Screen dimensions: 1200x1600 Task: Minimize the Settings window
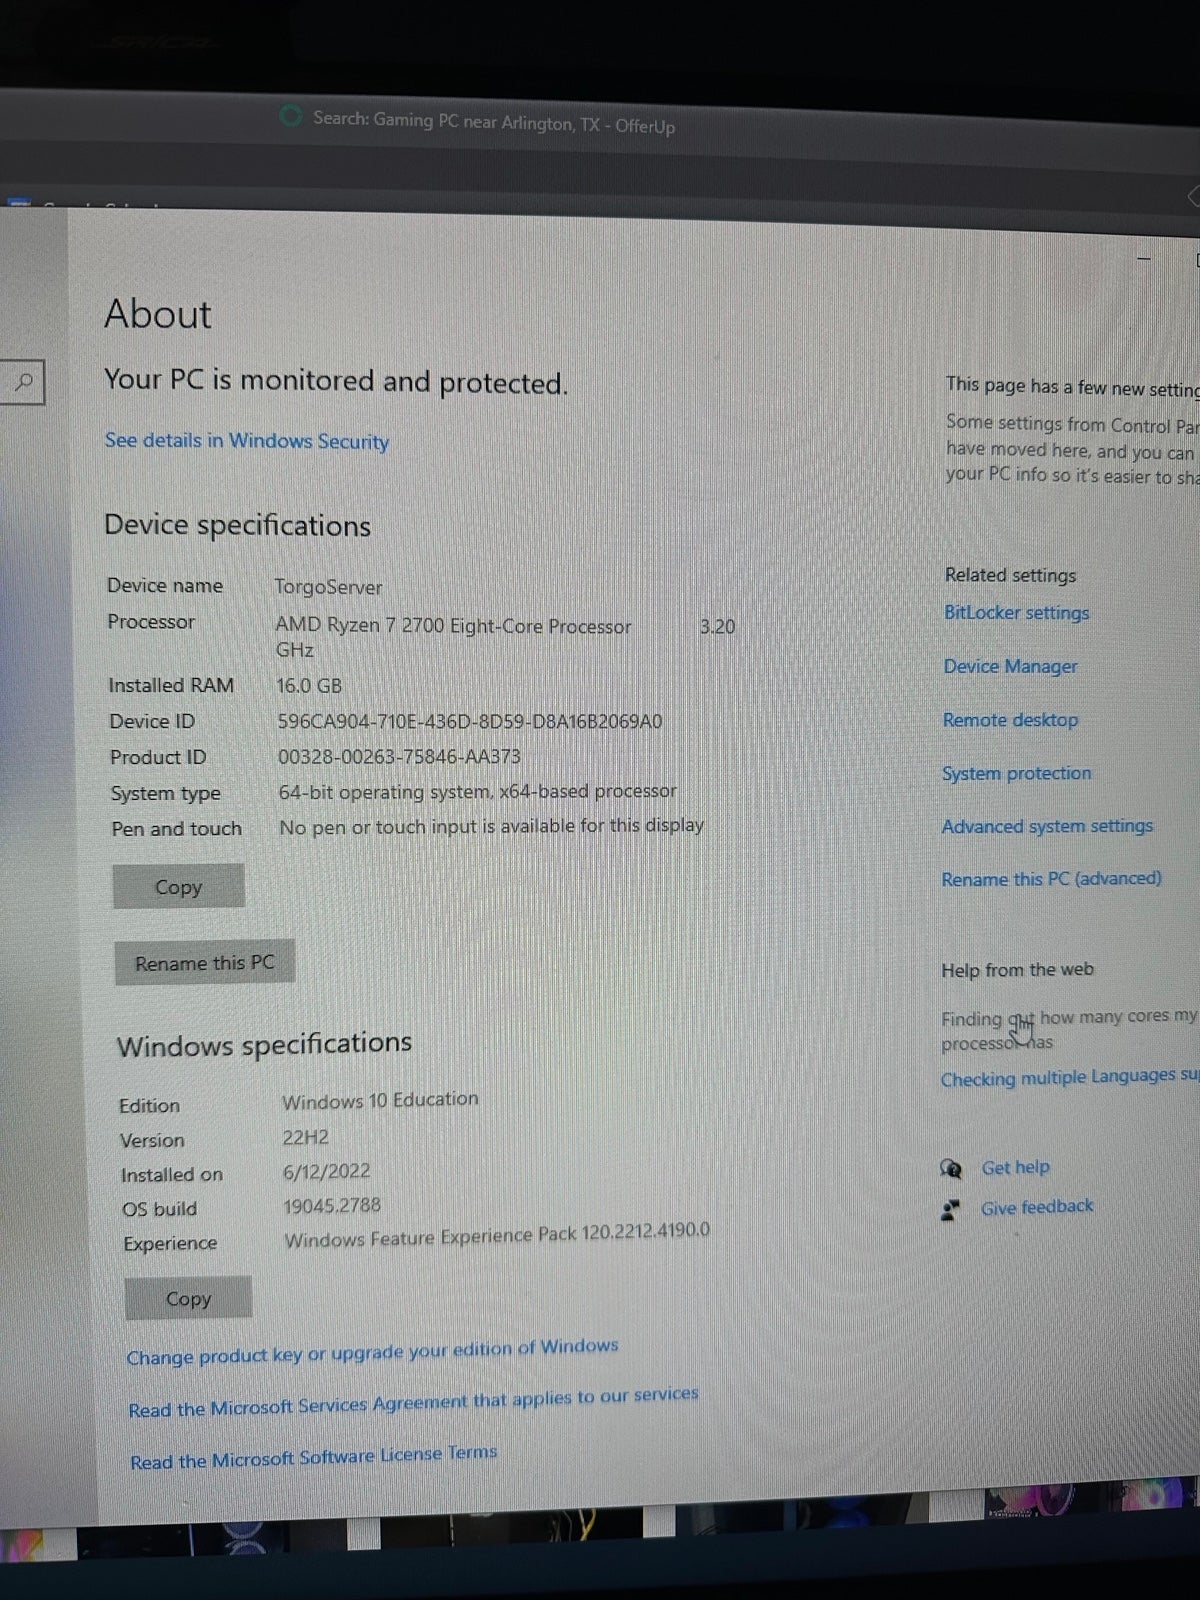1144,259
